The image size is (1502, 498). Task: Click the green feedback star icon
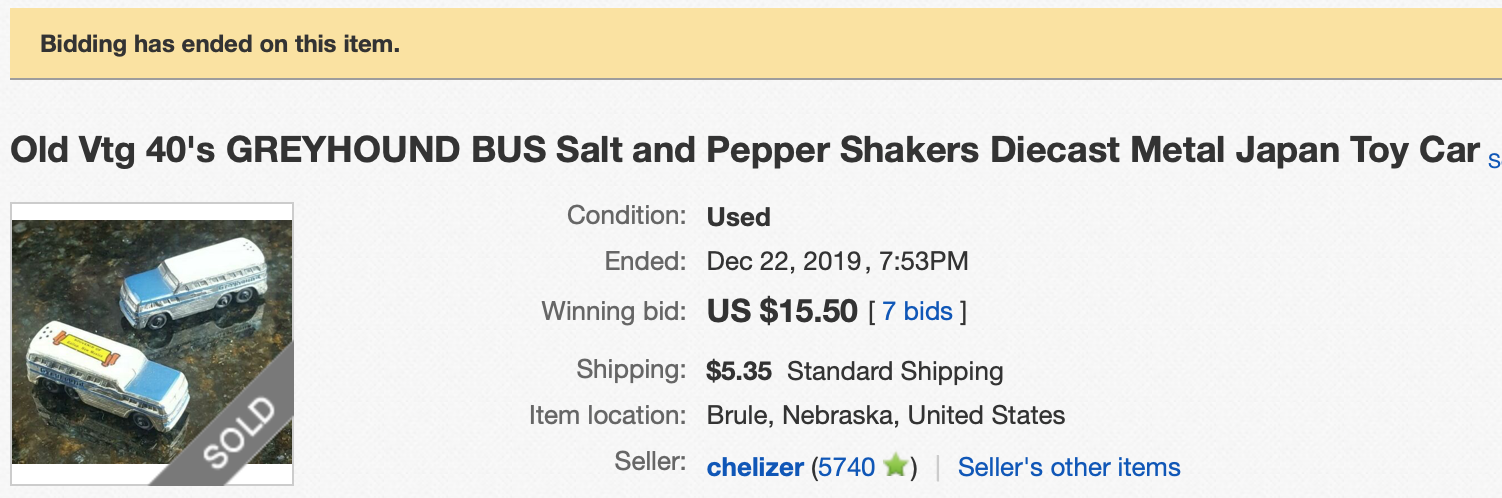point(895,466)
